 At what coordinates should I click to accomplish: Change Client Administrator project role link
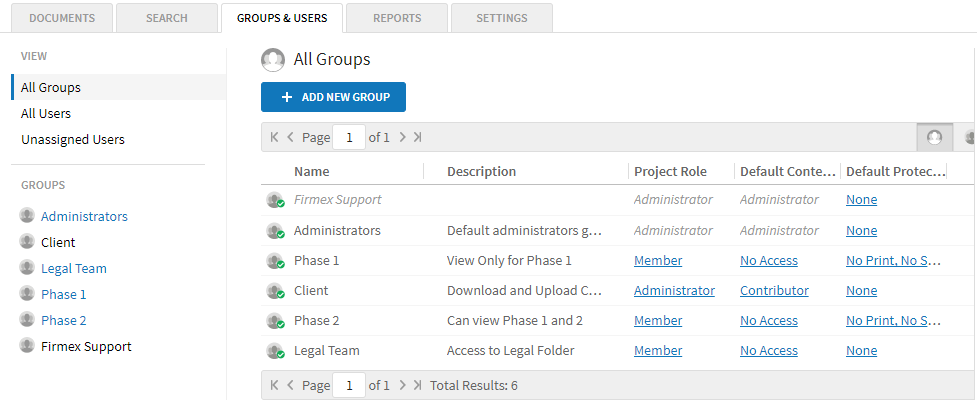pos(674,290)
